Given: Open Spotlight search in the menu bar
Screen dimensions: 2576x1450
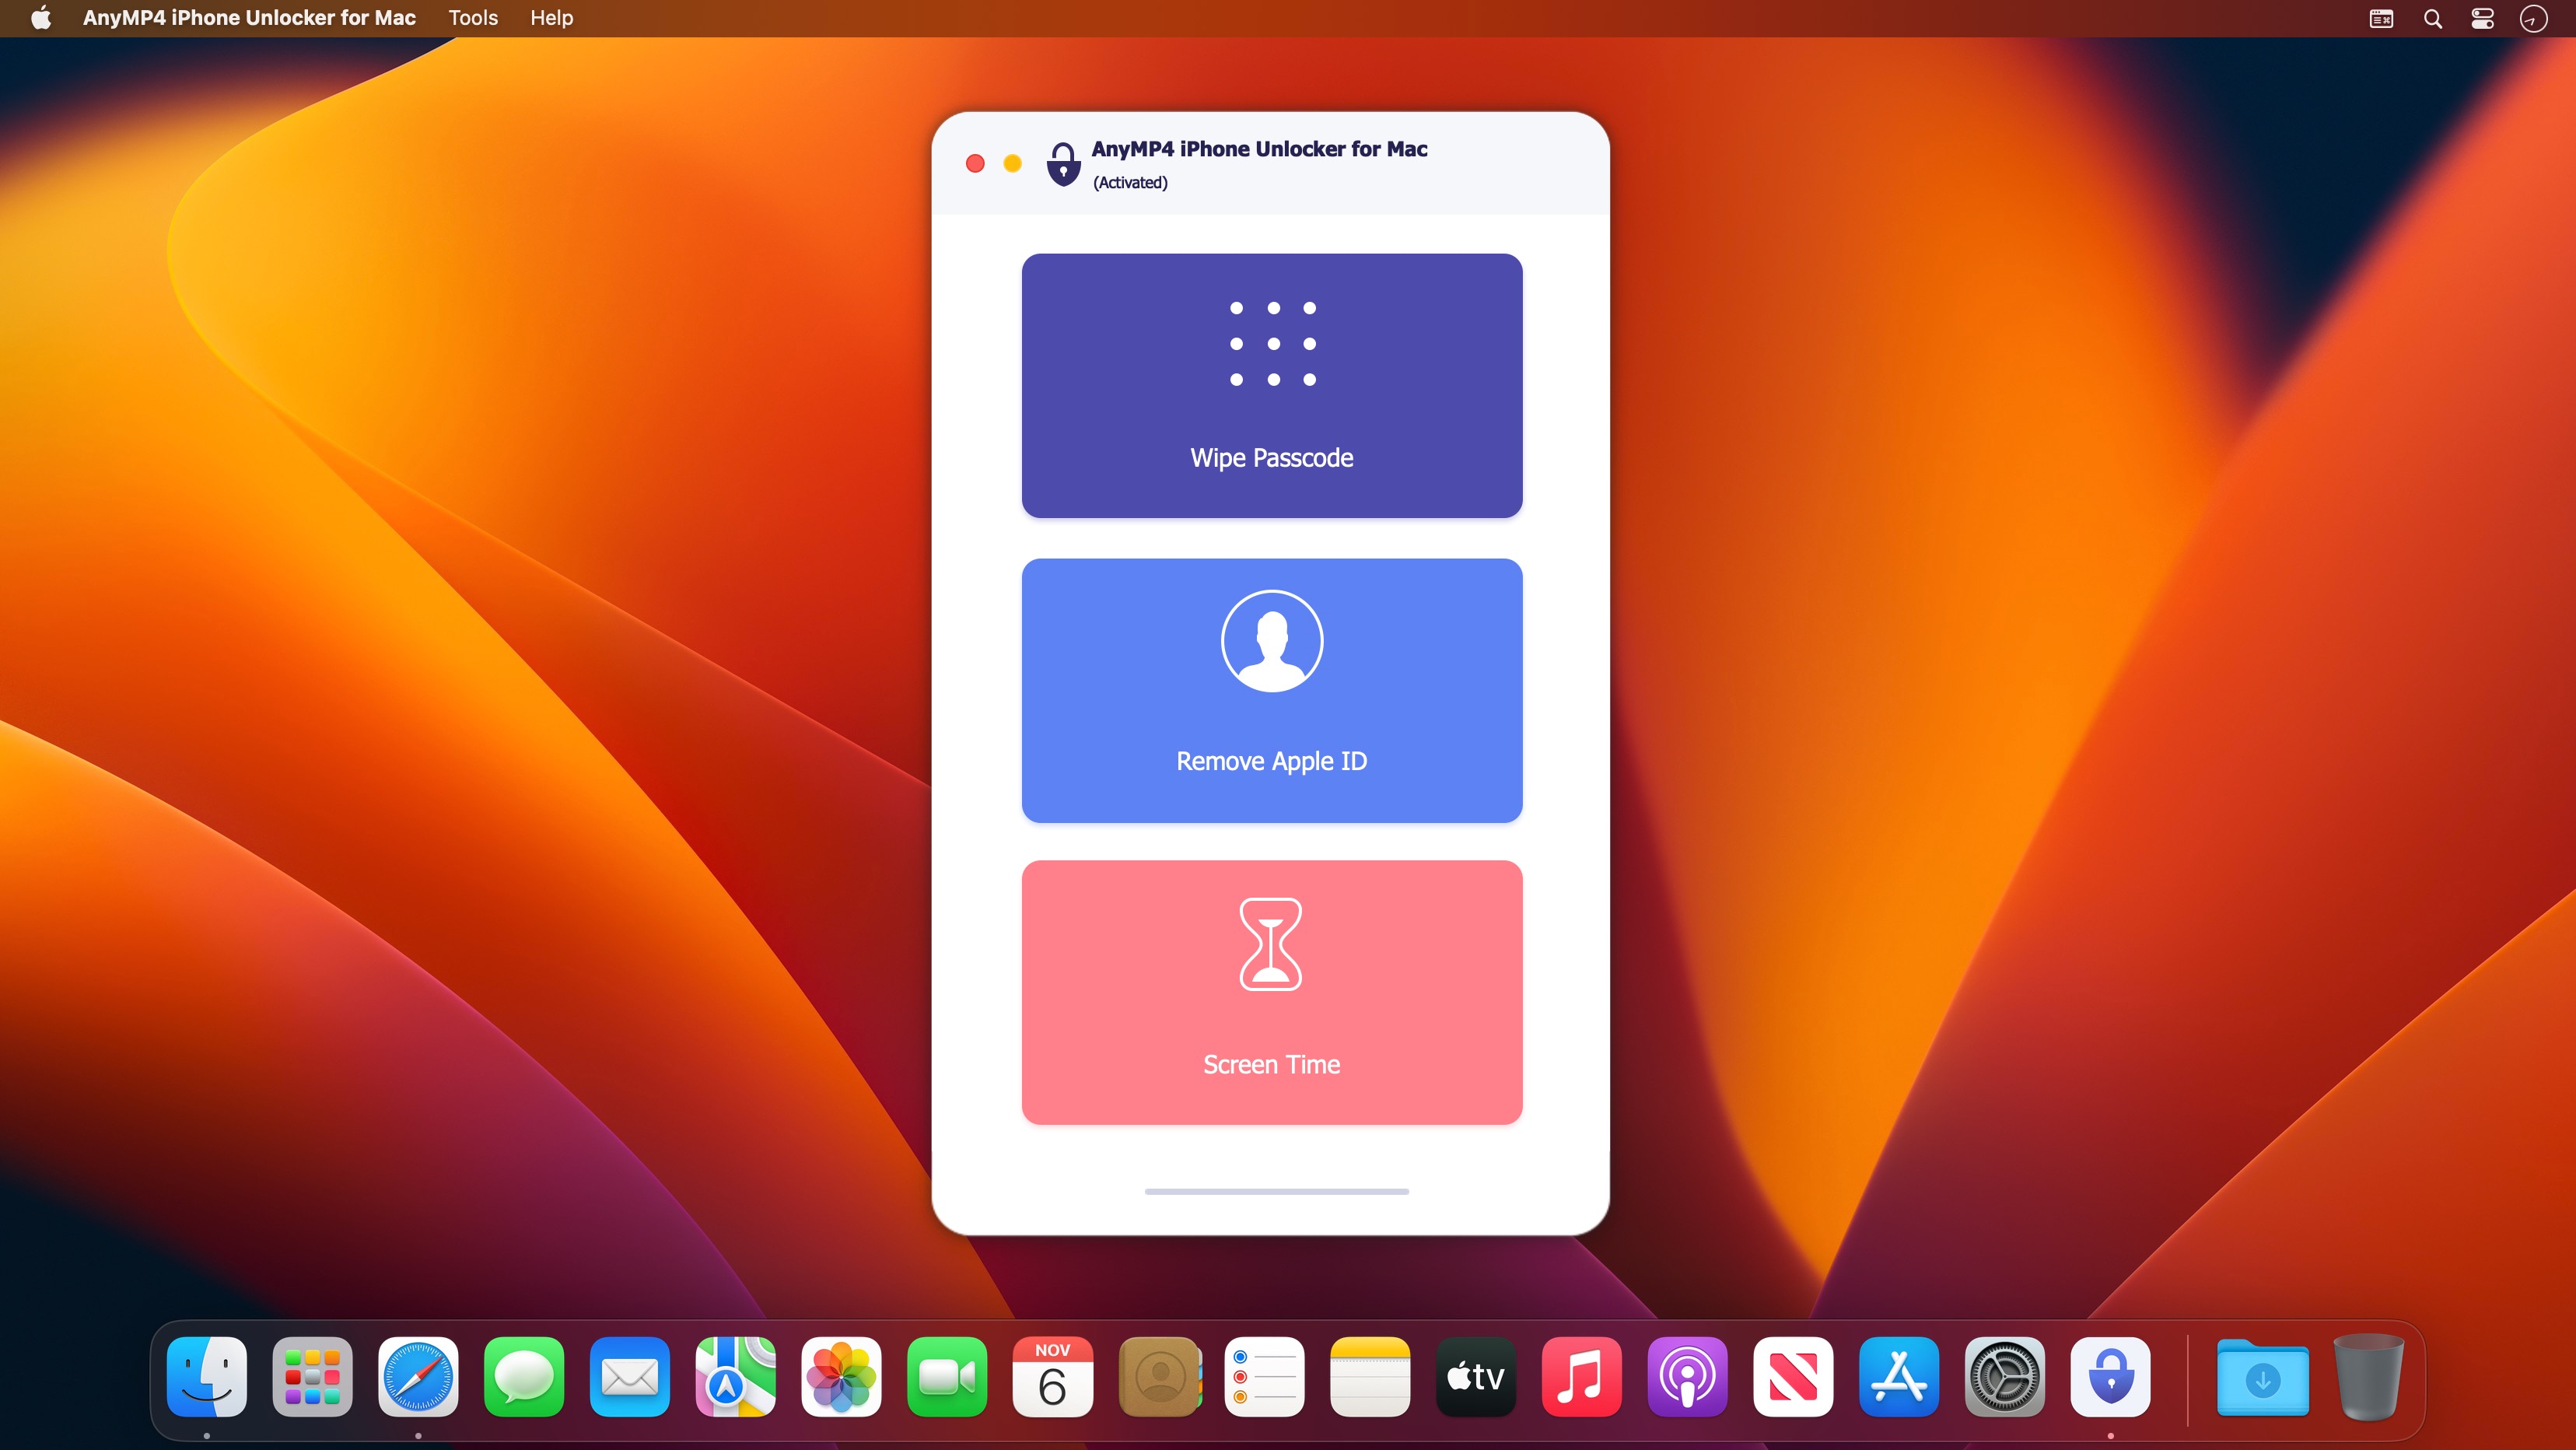Looking at the screenshot, I should tap(2432, 18).
